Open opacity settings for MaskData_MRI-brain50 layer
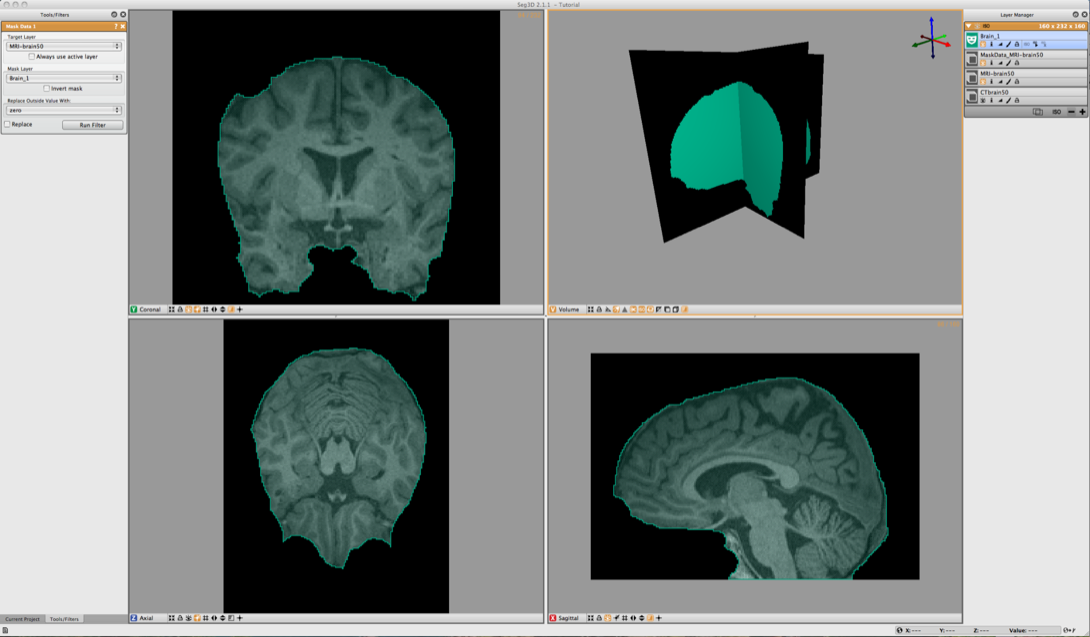Image resolution: width=1090 pixels, height=637 pixels. [x=1000, y=63]
